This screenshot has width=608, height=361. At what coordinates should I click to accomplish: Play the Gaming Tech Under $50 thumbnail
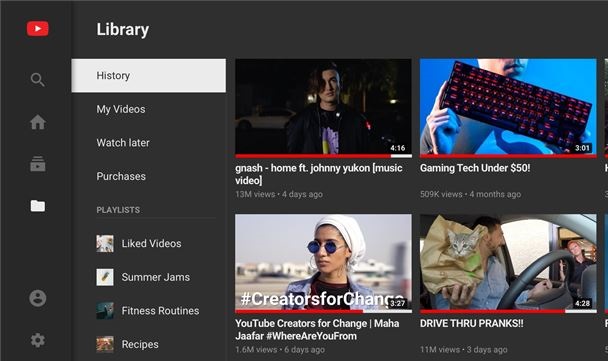point(508,107)
